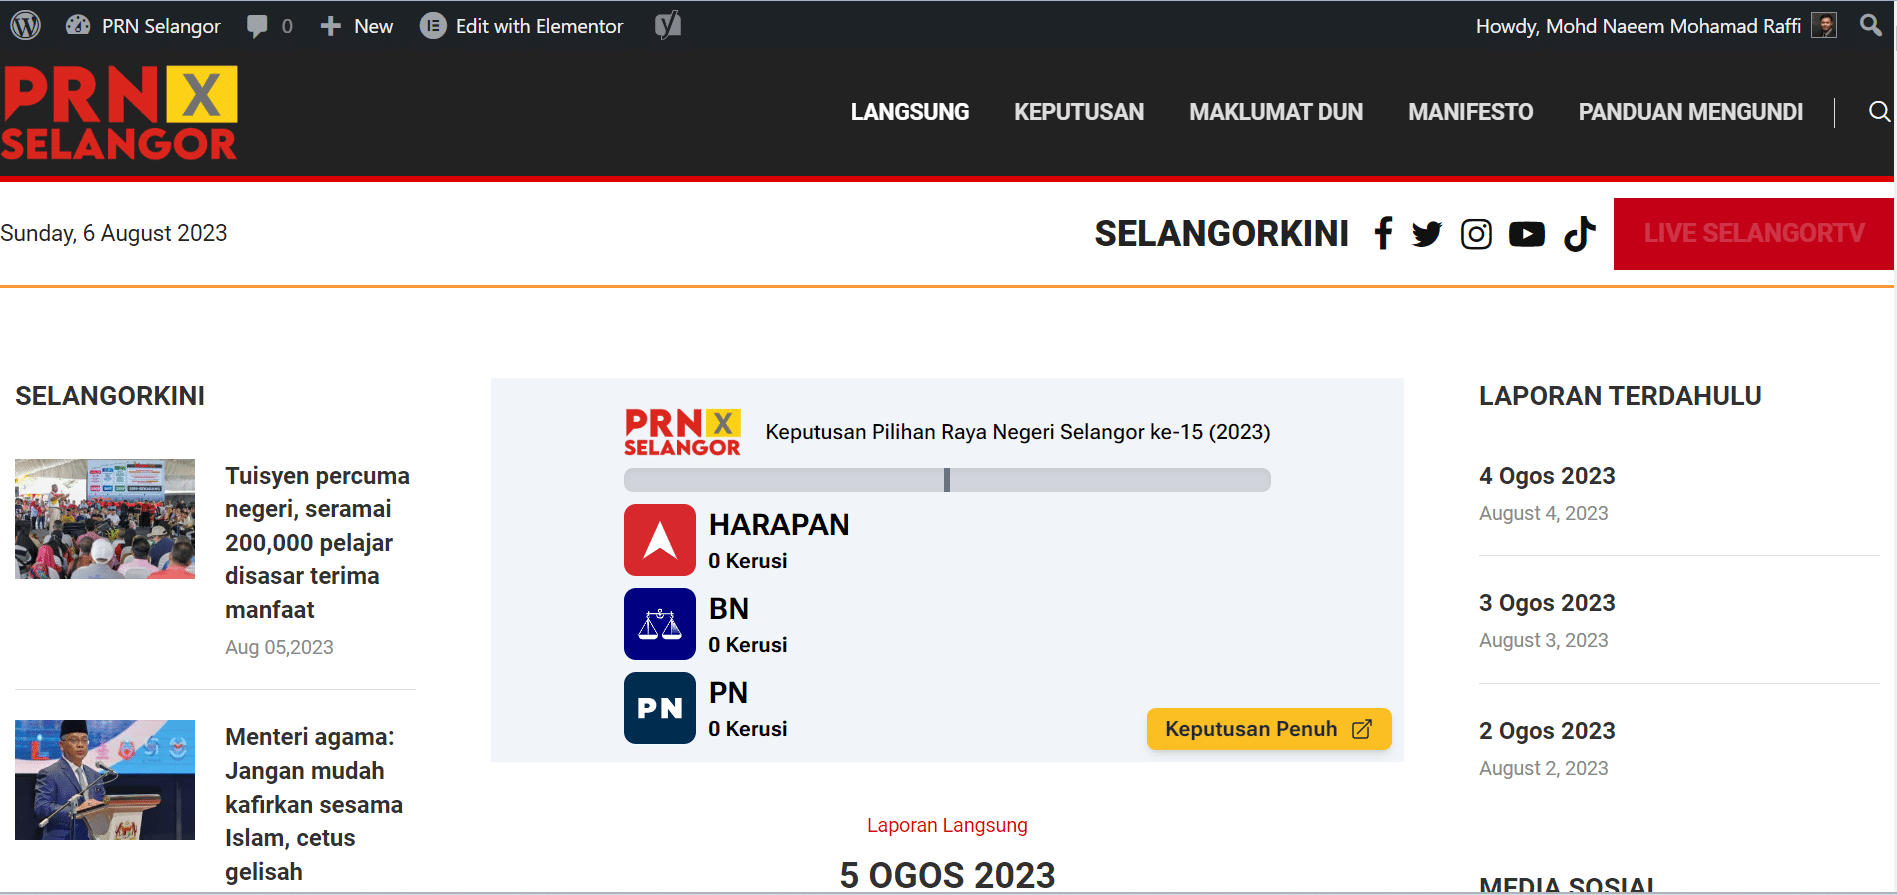Open 3 Ogos 2023 previous report
Image resolution: width=1897 pixels, height=895 pixels.
(x=1547, y=603)
